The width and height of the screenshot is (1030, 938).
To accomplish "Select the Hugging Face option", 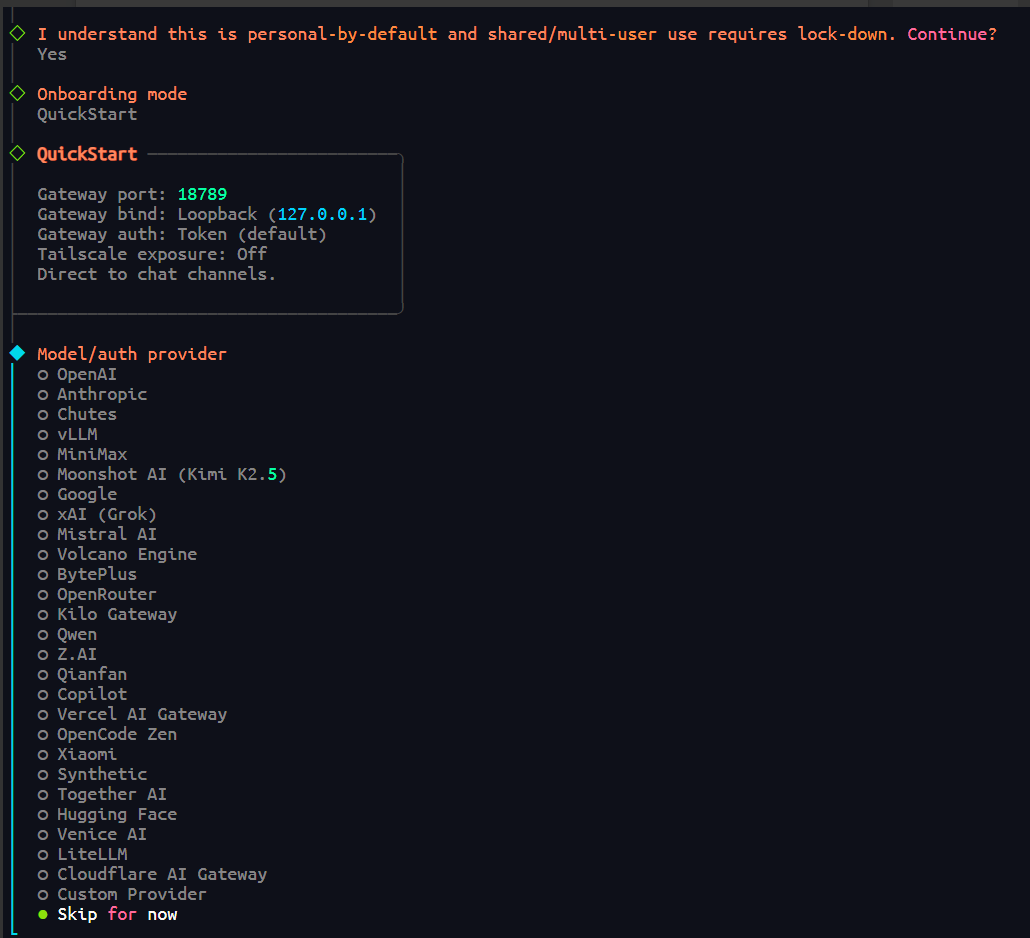I will pyautogui.click(x=107, y=815).
